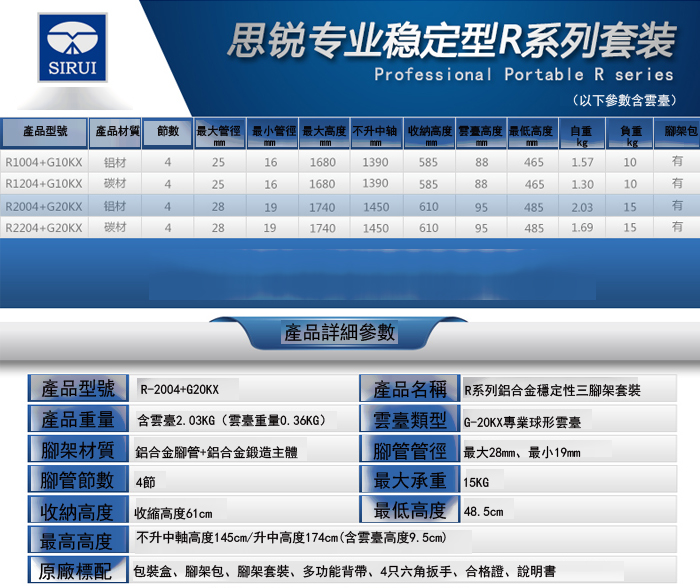Image resolution: width=700 pixels, height=588 pixels.
Task: Click the 最大高度 column header
Action: (x=324, y=133)
